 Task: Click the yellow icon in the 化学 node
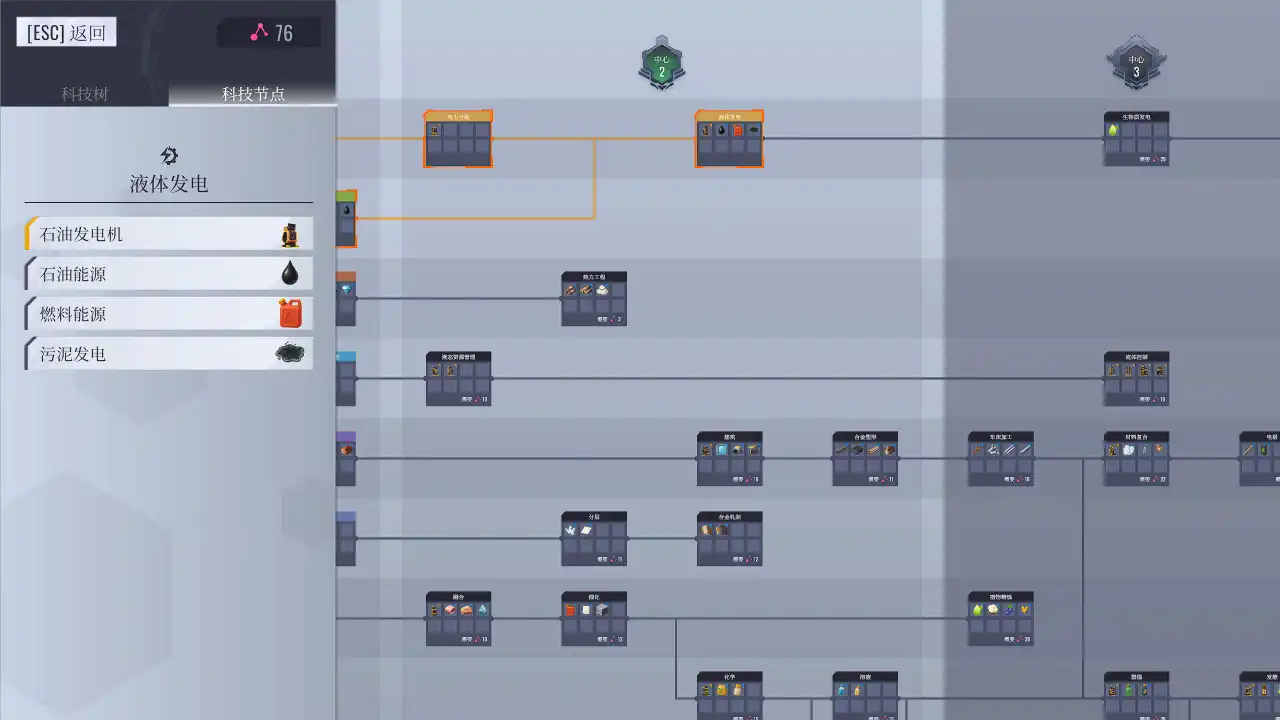722,690
